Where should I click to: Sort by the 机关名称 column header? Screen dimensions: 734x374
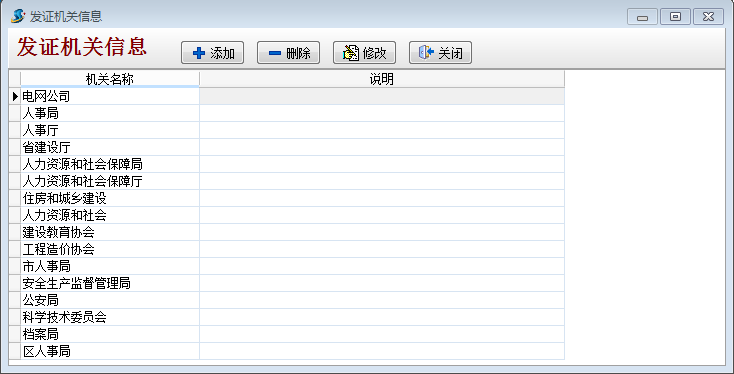pyautogui.click(x=110, y=79)
